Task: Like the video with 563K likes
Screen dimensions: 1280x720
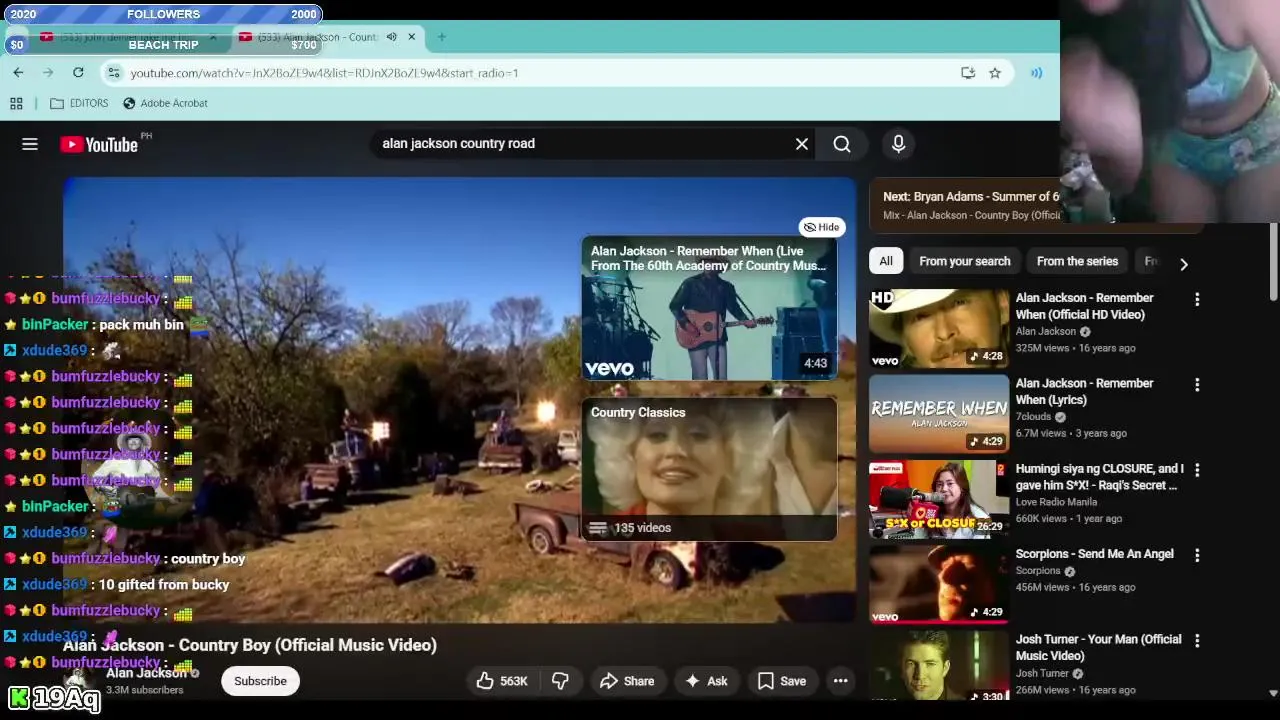Action: [502, 681]
